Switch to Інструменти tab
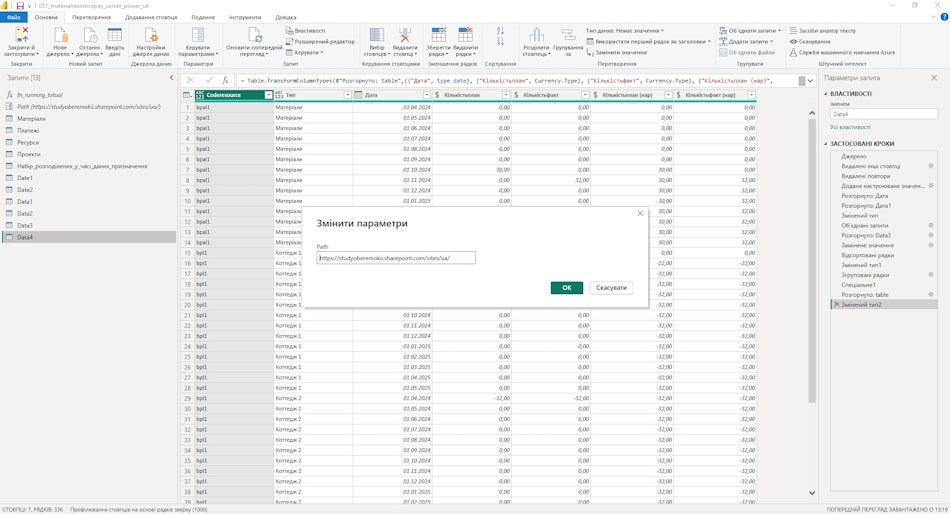The height and width of the screenshot is (514, 950). tap(245, 17)
